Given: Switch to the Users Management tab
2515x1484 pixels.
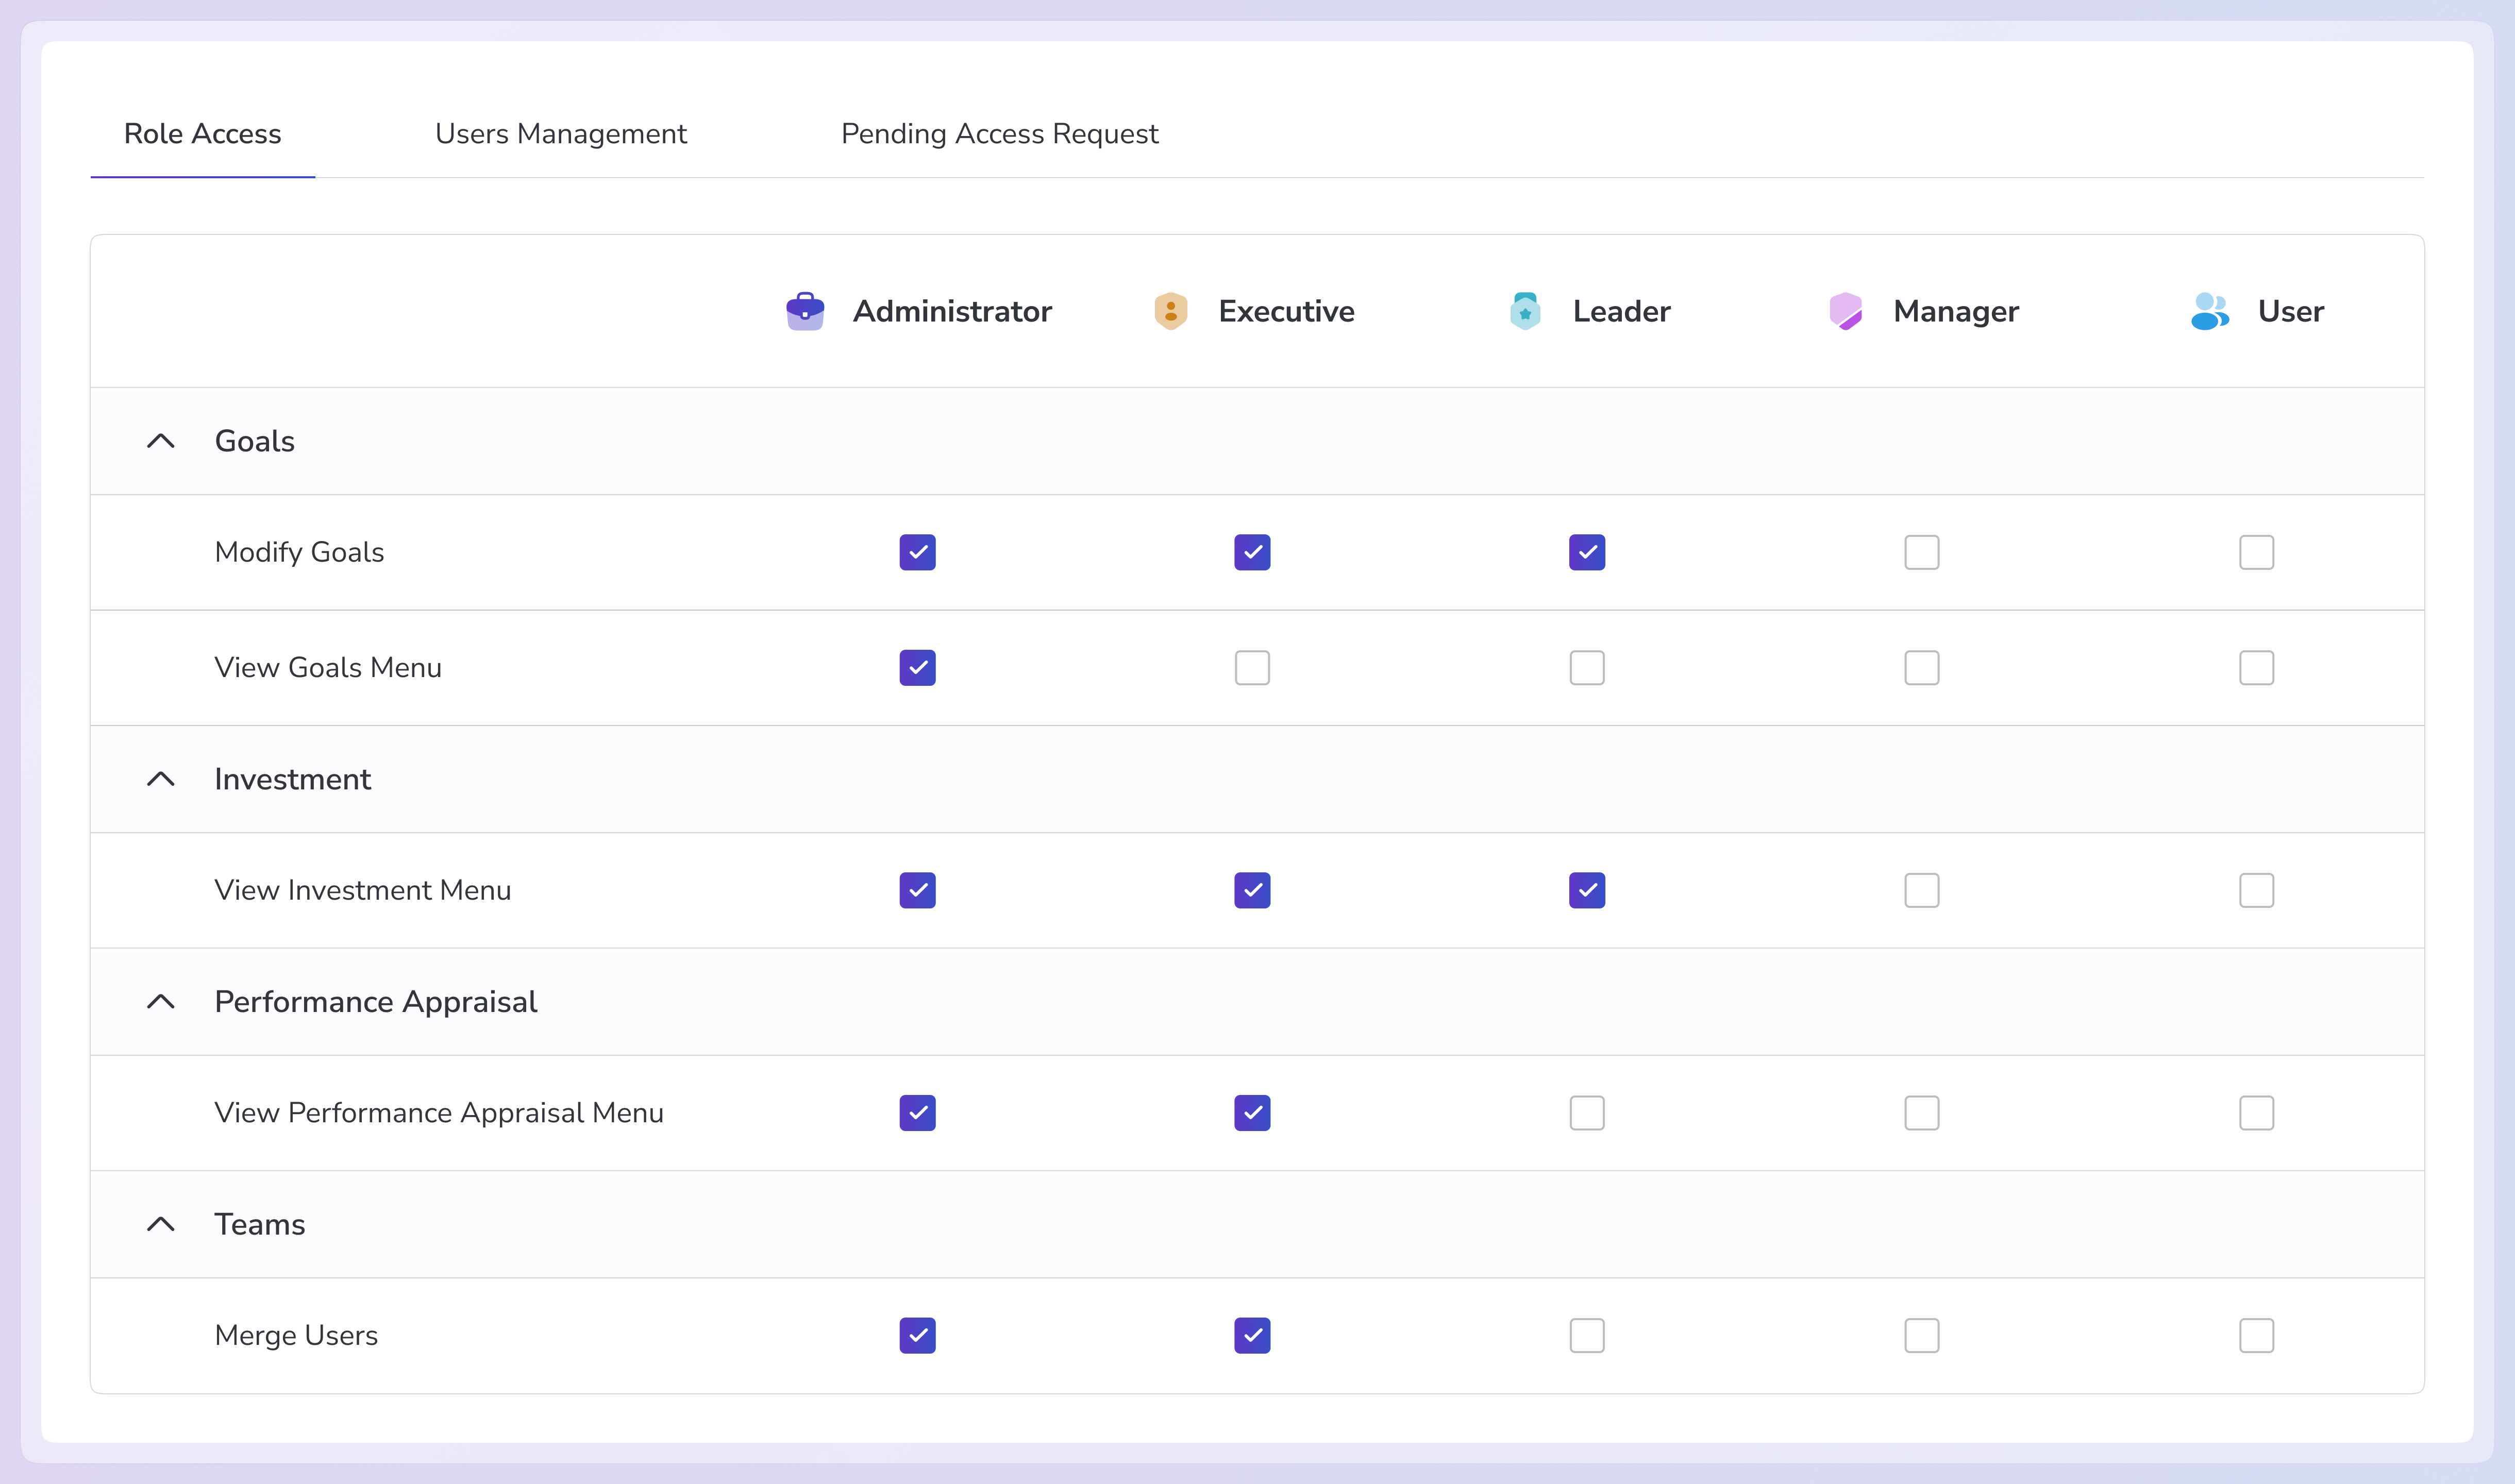Looking at the screenshot, I should 561,134.
